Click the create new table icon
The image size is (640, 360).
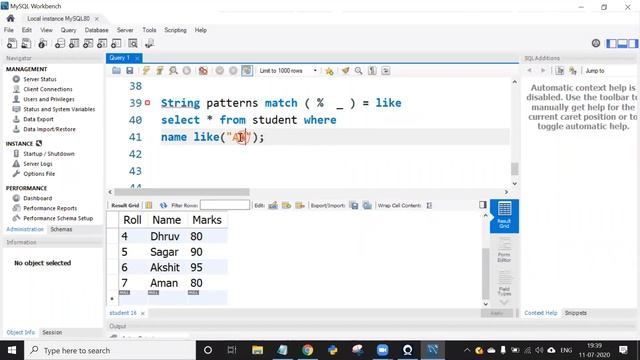pyautogui.click(x=74, y=43)
